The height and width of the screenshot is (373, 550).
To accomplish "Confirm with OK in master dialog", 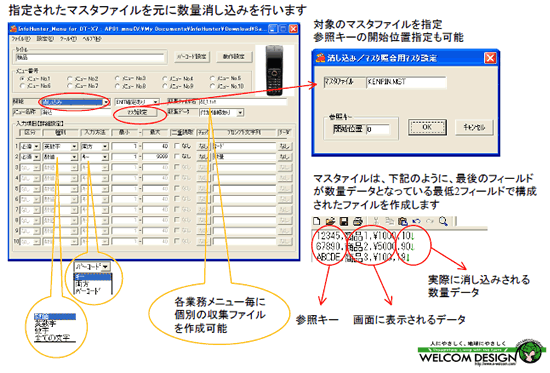I will tap(427, 127).
